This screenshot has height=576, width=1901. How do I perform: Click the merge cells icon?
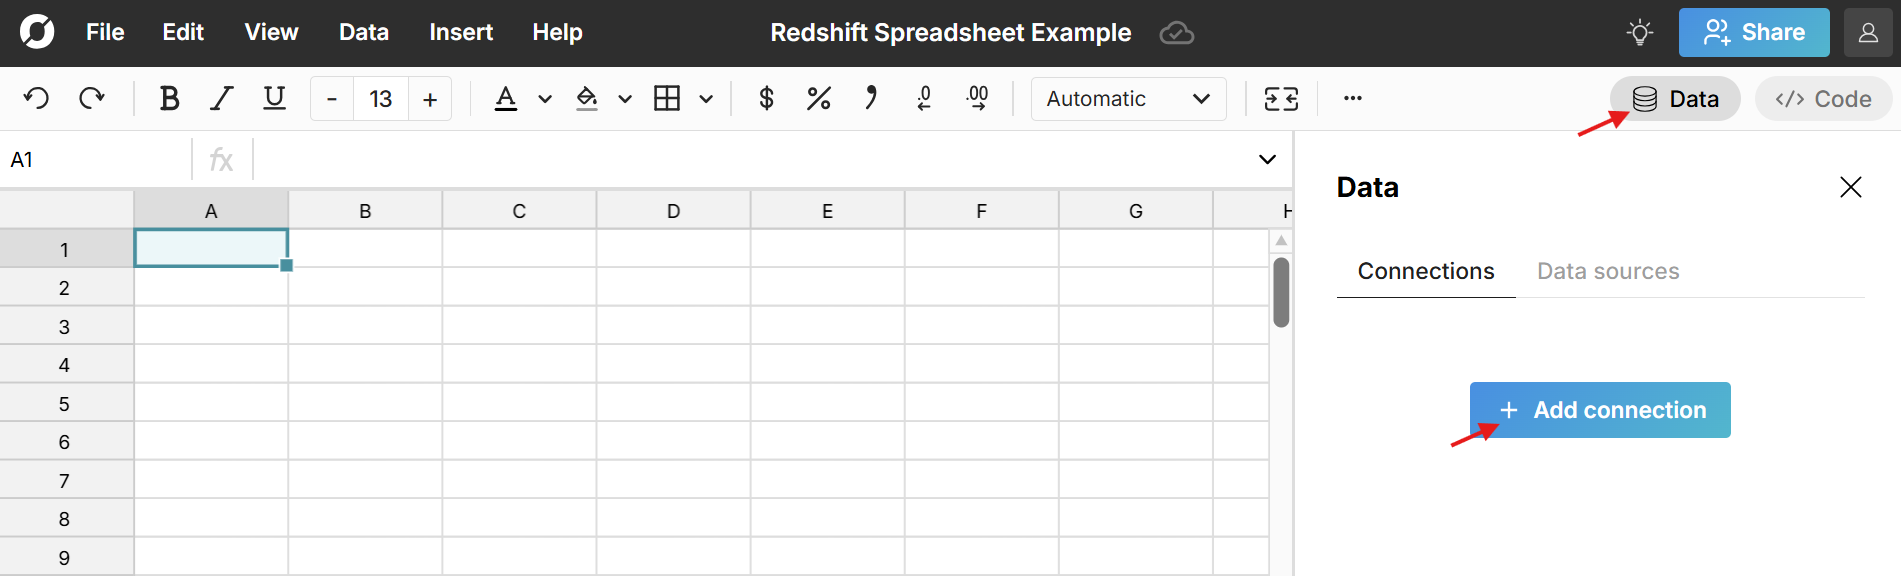[x=1281, y=98]
